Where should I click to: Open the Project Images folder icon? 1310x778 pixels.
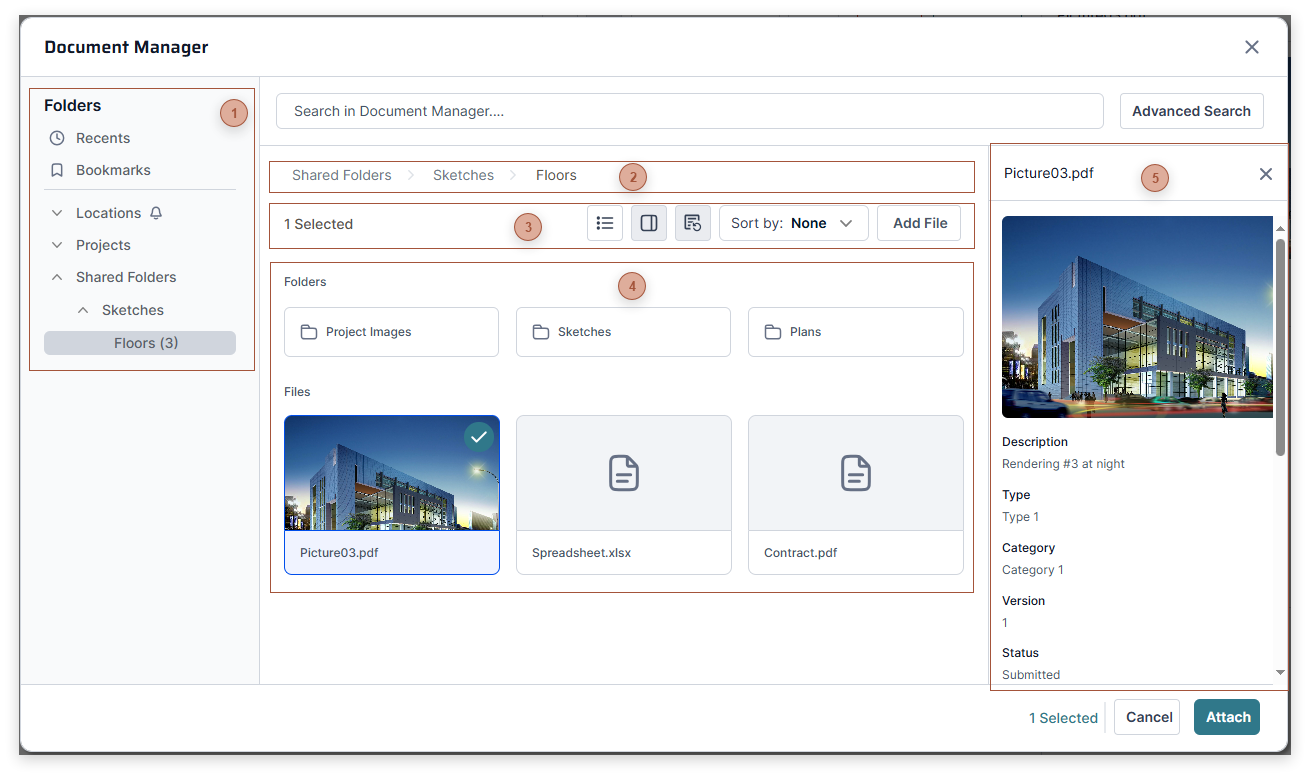coord(310,331)
